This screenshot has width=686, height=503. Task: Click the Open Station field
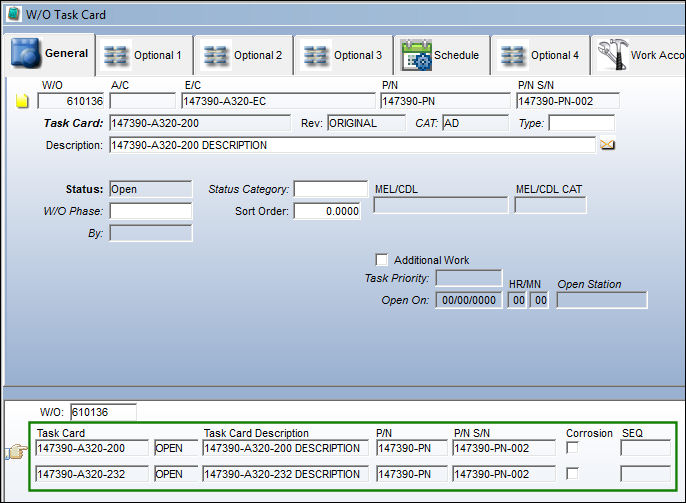coord(602,300)
